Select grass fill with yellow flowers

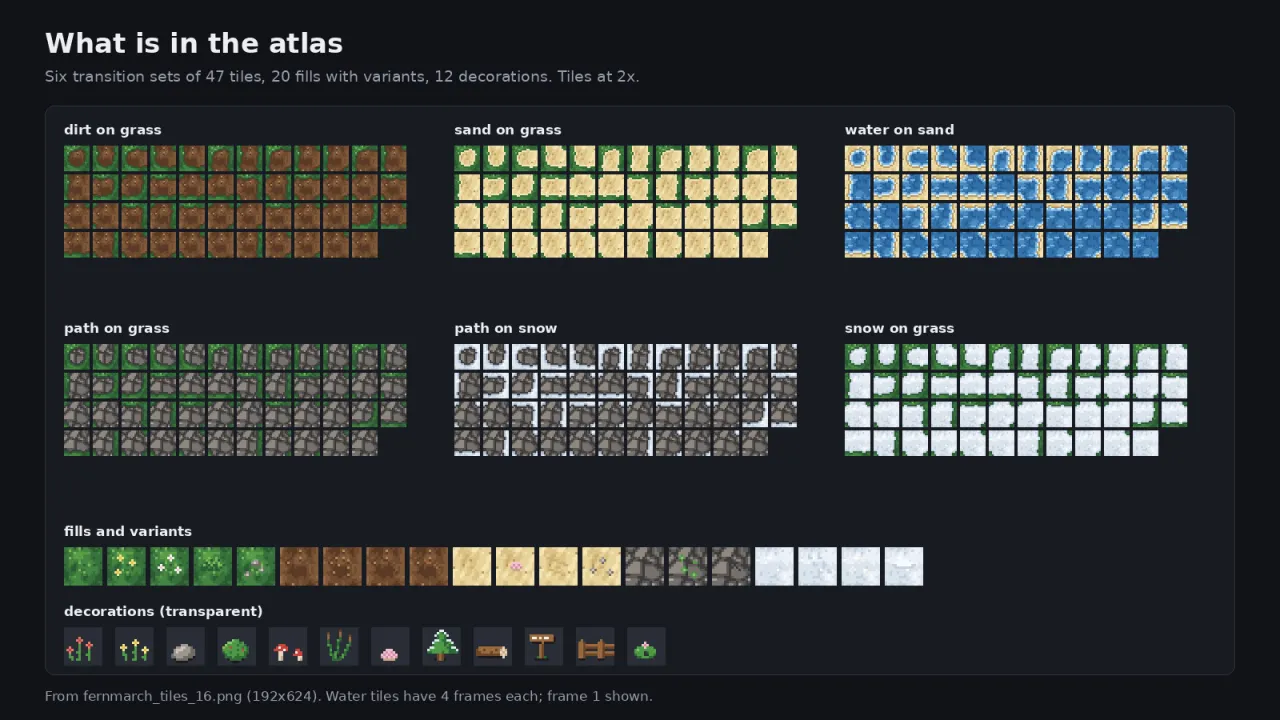point(126,566)
